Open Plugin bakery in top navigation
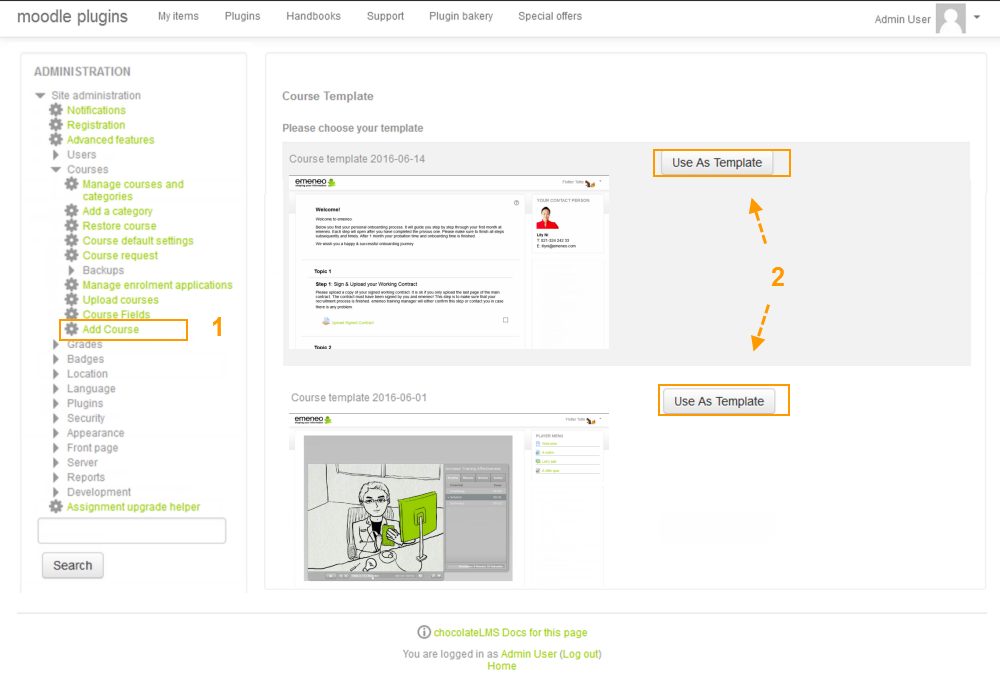 [x=461, y=16]
